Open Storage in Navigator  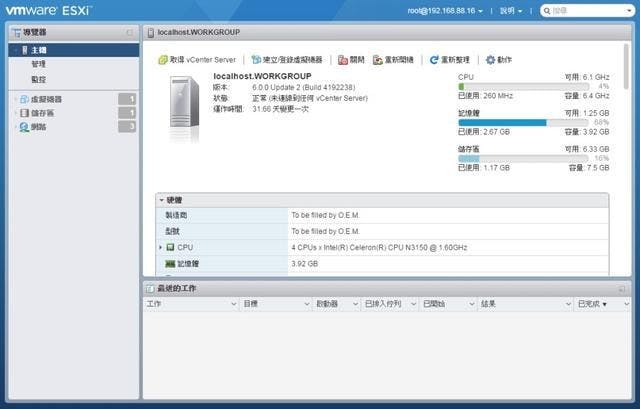click(42, 113)
